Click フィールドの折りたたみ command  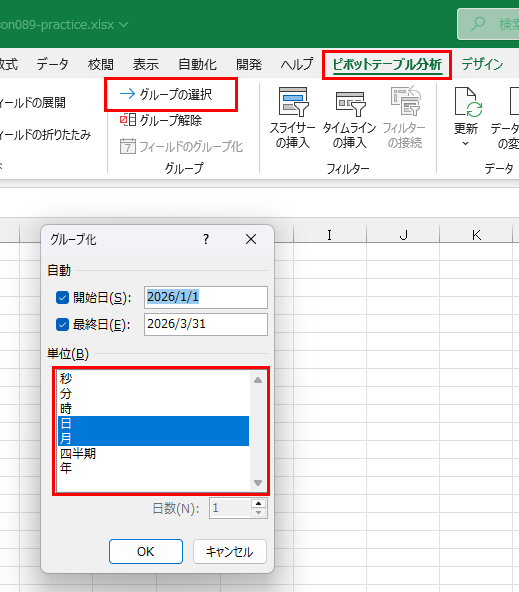45,134
